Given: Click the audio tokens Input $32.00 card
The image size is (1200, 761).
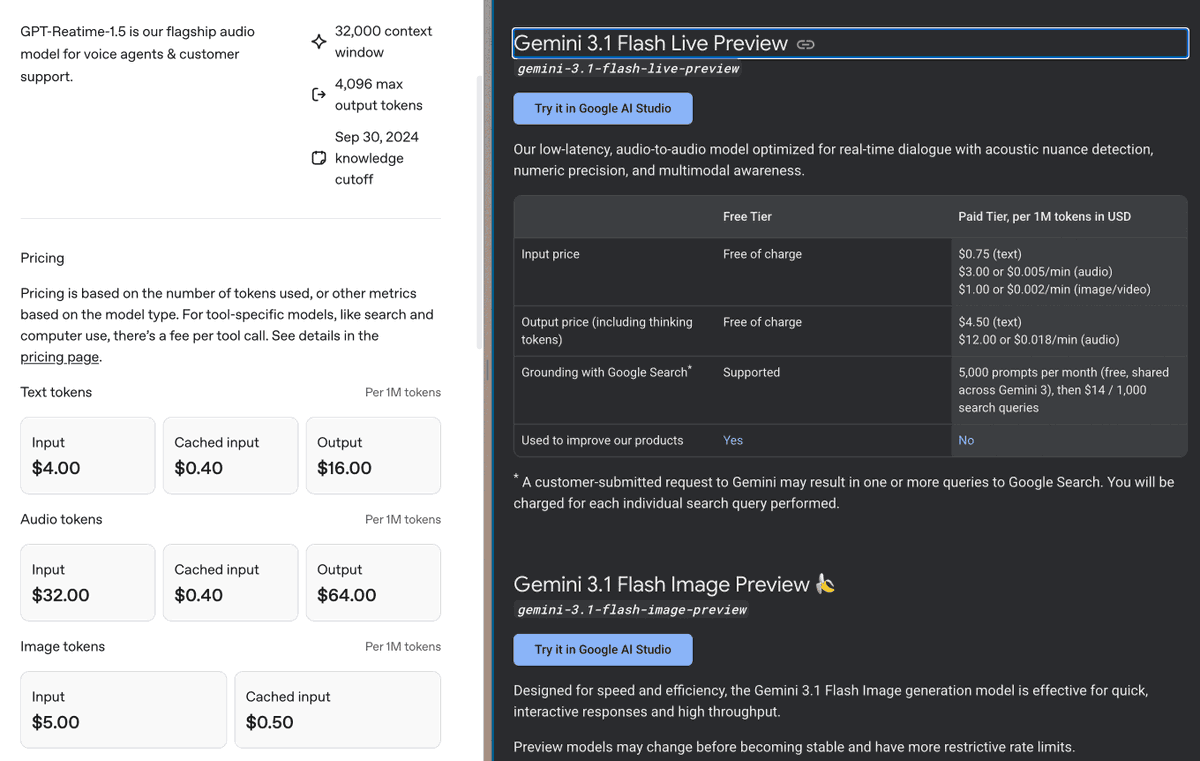Looking at the screenshot, I should 88,583.
